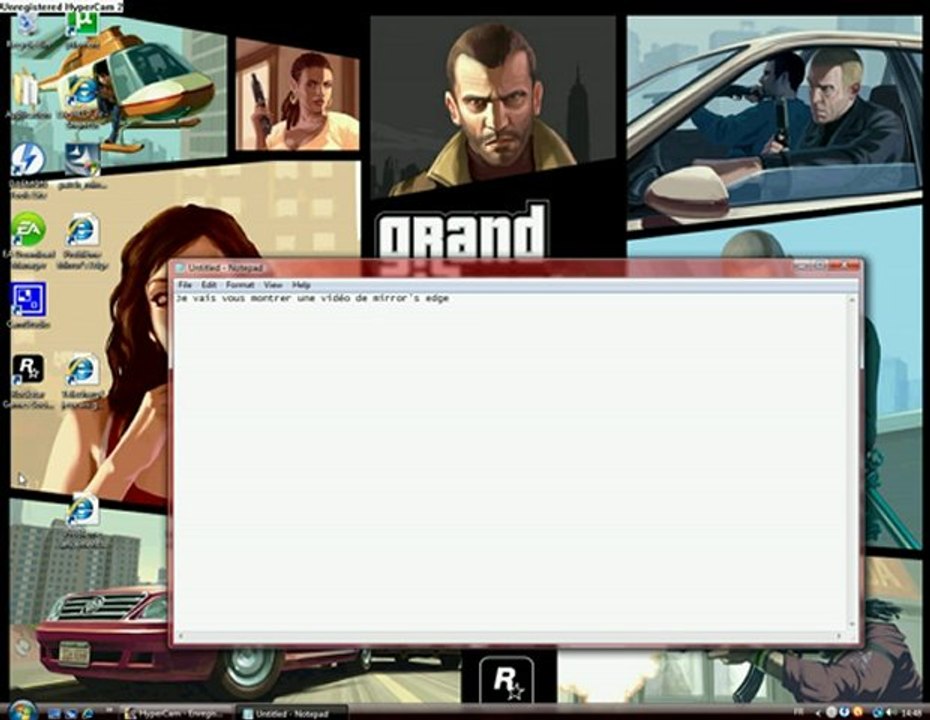Click the Switch Windows quick launch icon
This screenshot has width=930, height=720.
point(71,712)
